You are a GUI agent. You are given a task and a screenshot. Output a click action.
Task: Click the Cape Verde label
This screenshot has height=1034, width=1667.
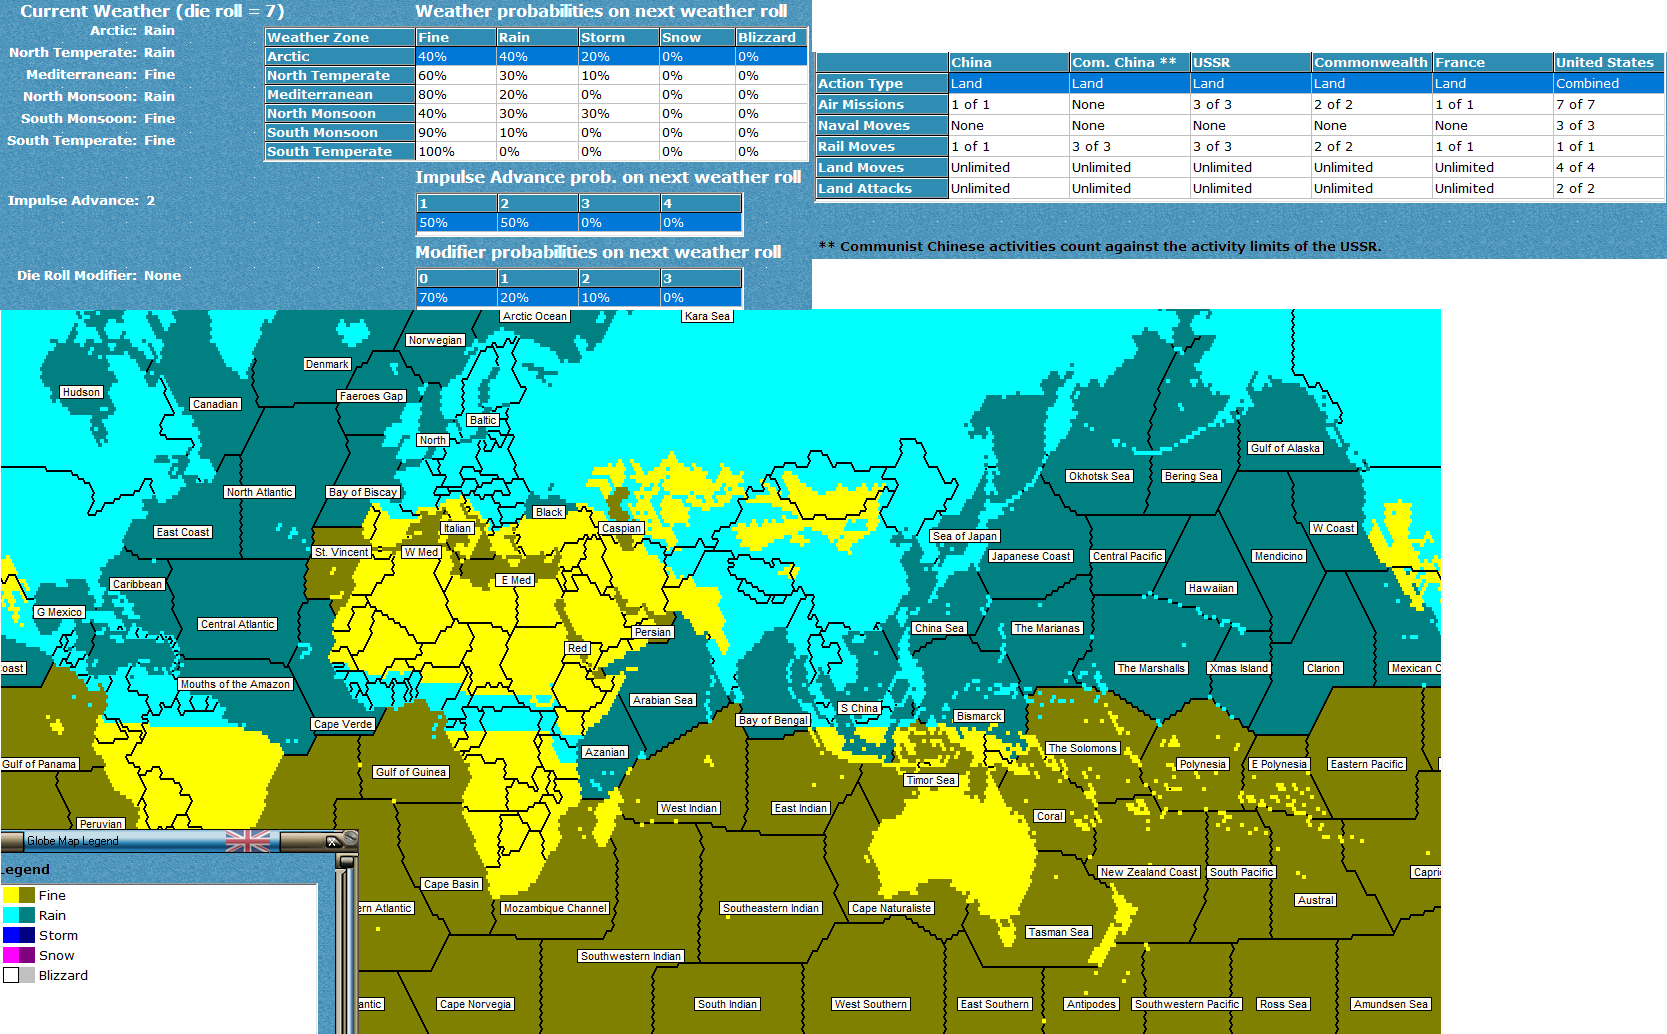(x=343, y=724)
